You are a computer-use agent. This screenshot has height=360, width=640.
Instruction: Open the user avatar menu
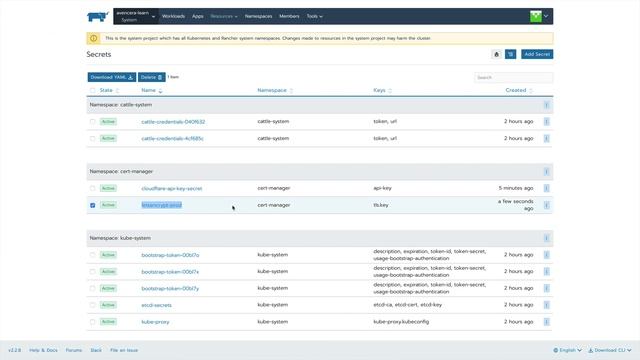[x=539, y=16]
